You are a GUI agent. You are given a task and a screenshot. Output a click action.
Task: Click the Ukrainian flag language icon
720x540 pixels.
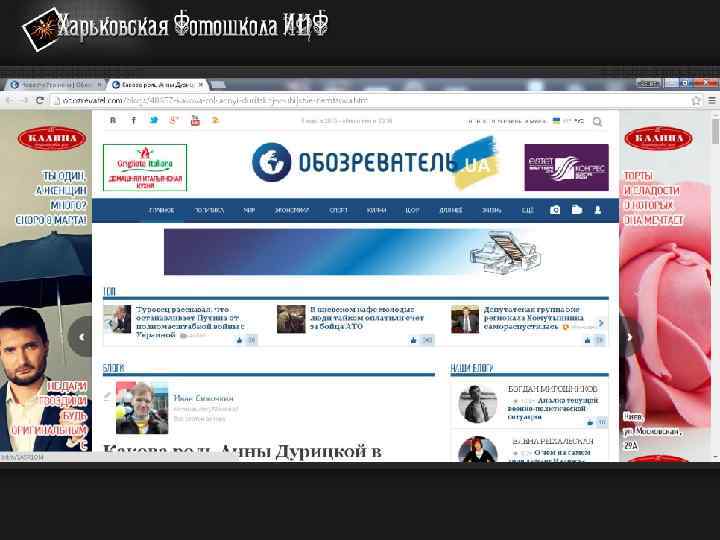556,121
